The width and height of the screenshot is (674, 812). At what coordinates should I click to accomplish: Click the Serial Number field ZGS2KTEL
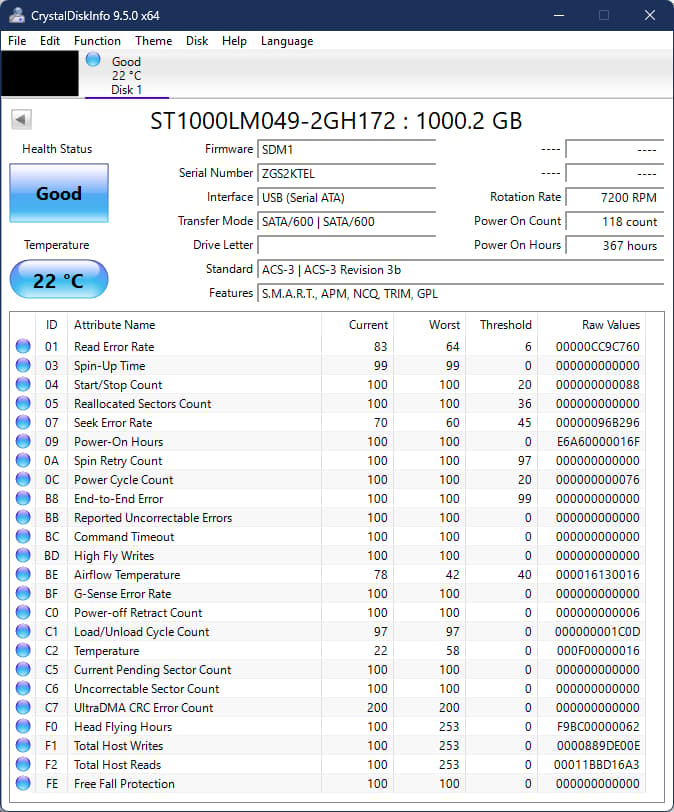347,173
